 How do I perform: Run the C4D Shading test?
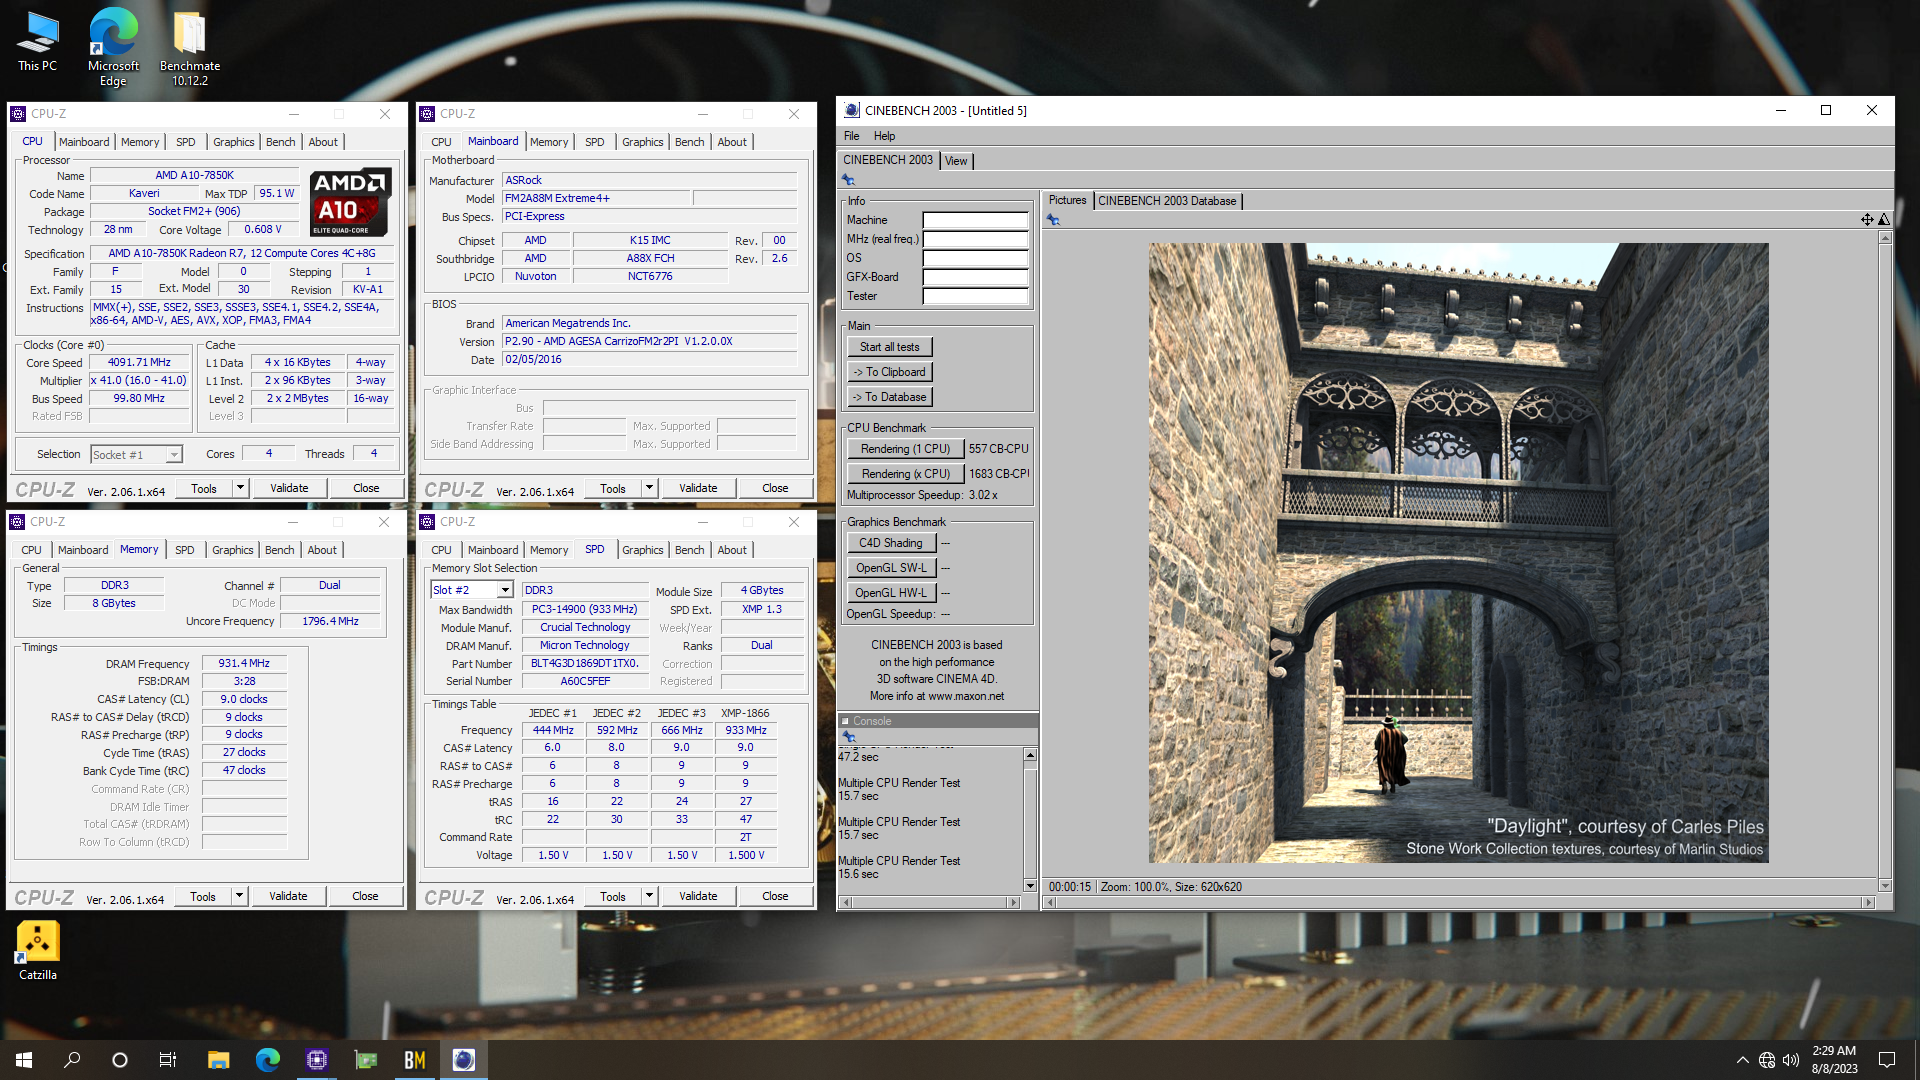tap(891, 543)
